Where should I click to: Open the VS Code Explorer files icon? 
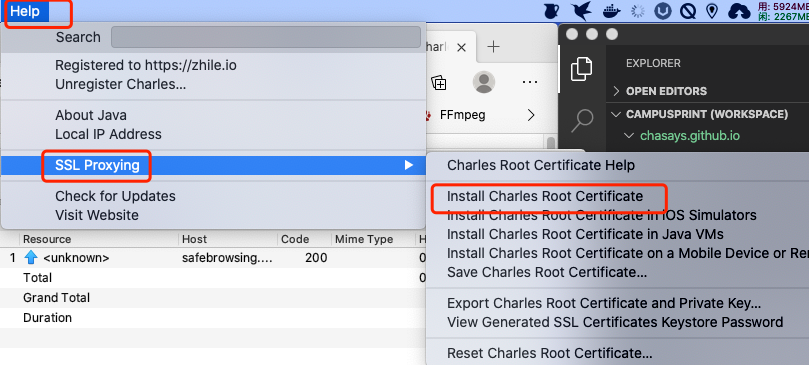coord(581,69)
